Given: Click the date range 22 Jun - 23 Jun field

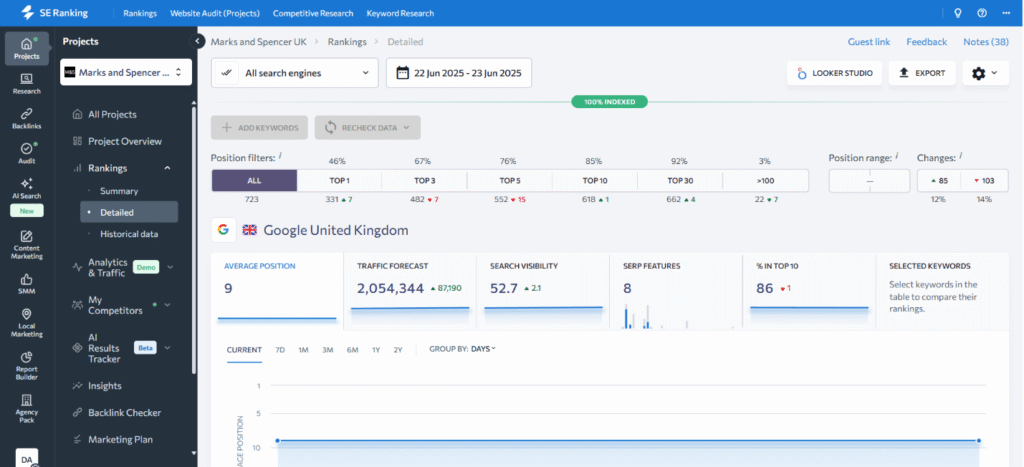Looking at the screenshot, I should 458,72.
